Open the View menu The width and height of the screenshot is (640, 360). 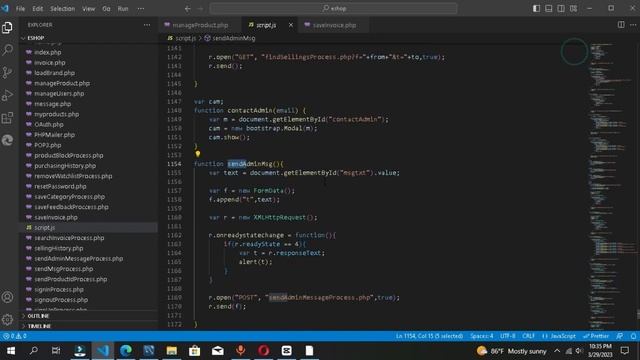89,9
